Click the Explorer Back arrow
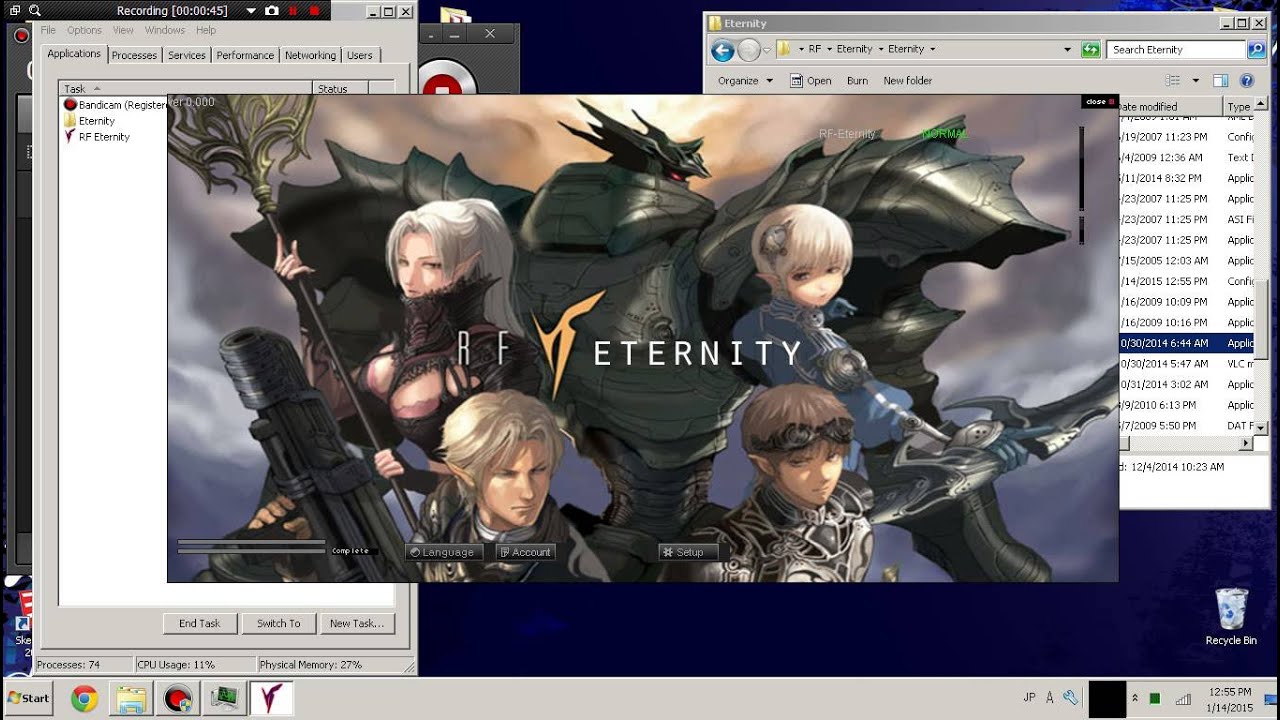The width and height of the screenshot is (1280, 720). coord(722,49)
